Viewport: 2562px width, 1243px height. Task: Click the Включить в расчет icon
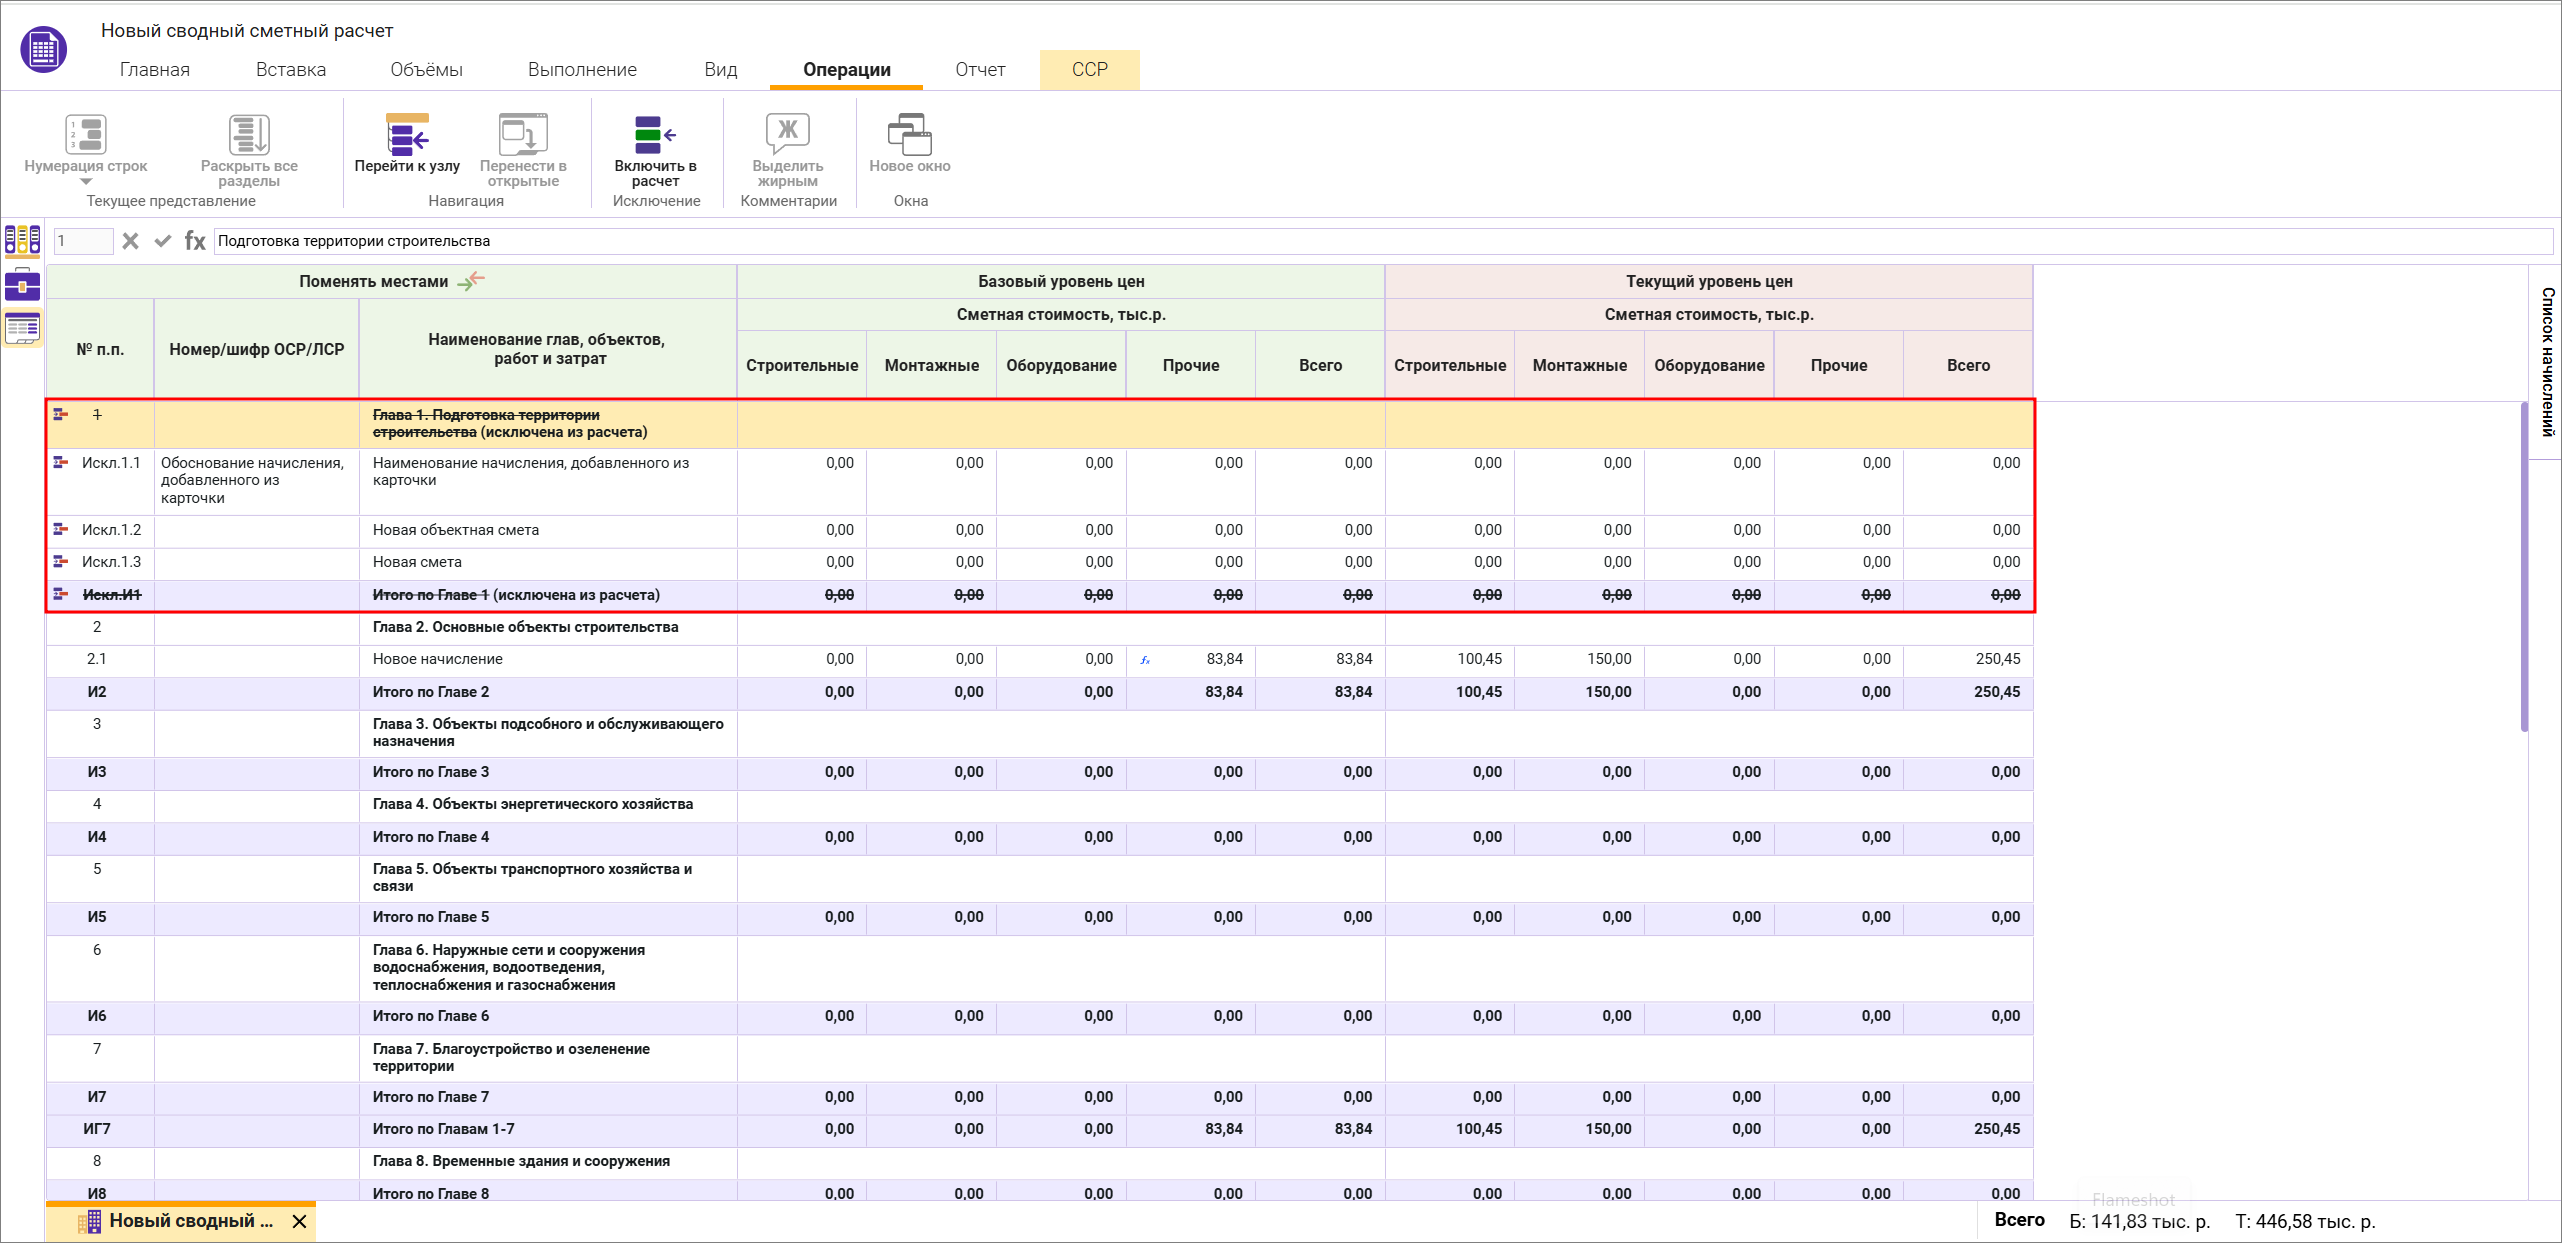[x=655, y=136]
